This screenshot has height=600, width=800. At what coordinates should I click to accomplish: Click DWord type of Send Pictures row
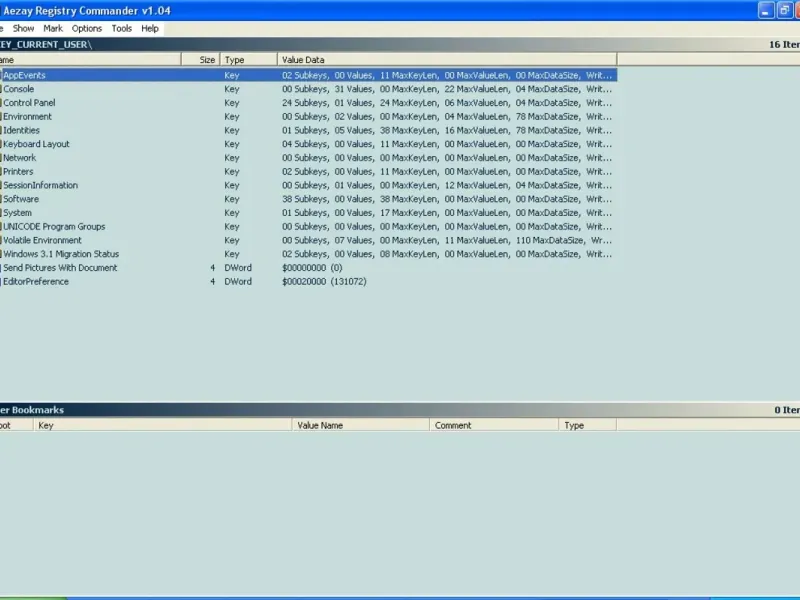(238, 268)
